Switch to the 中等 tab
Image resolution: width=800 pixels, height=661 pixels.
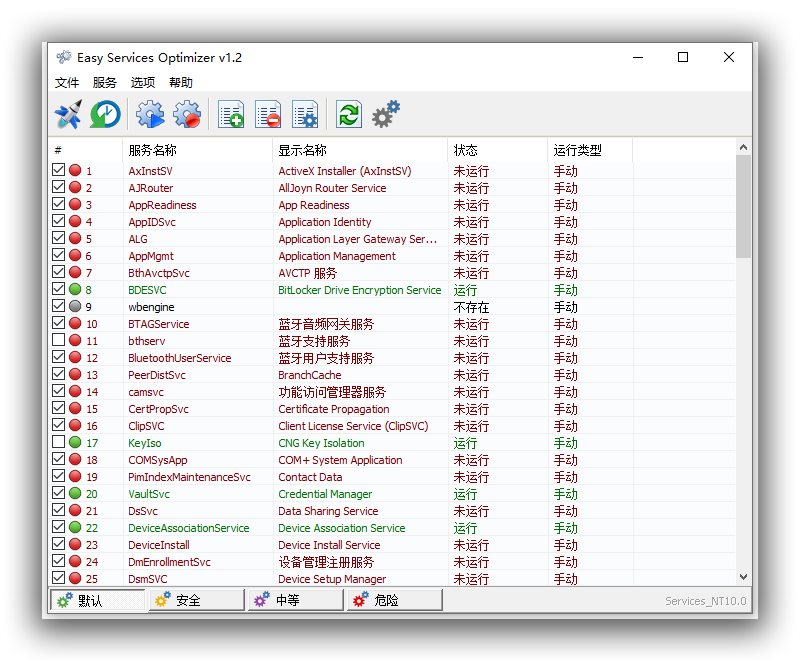296,600
